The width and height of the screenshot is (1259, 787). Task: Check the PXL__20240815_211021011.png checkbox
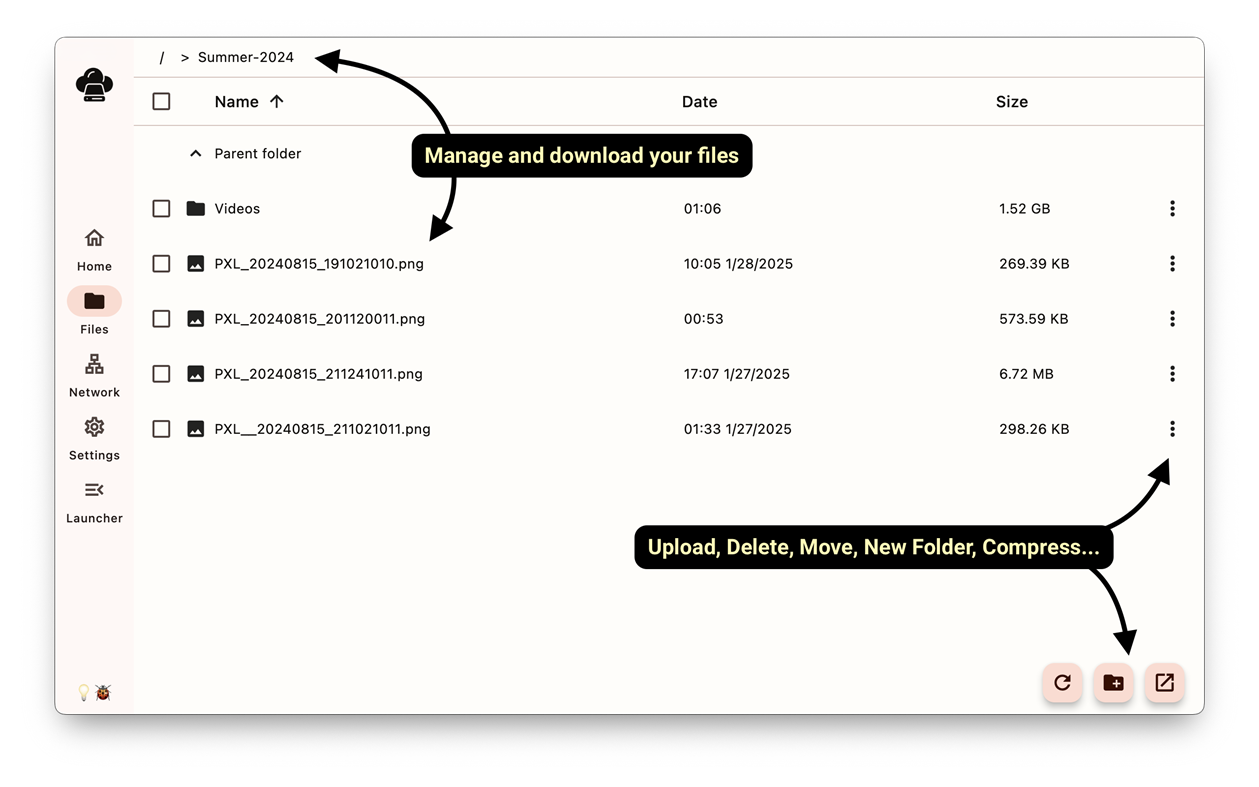click(161, 428)
